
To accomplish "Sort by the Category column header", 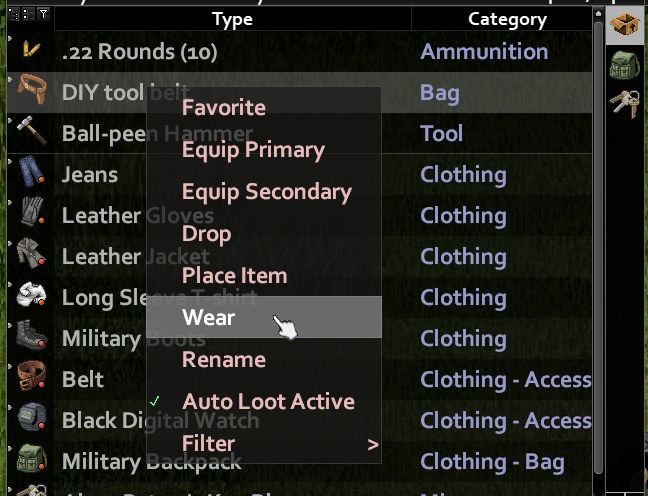I will click(x=507, y=19).
